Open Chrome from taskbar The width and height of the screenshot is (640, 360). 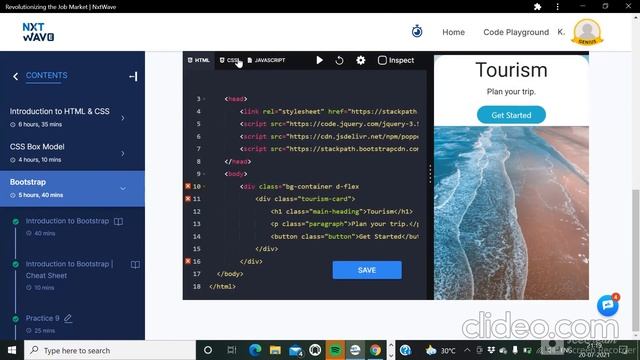375,350
